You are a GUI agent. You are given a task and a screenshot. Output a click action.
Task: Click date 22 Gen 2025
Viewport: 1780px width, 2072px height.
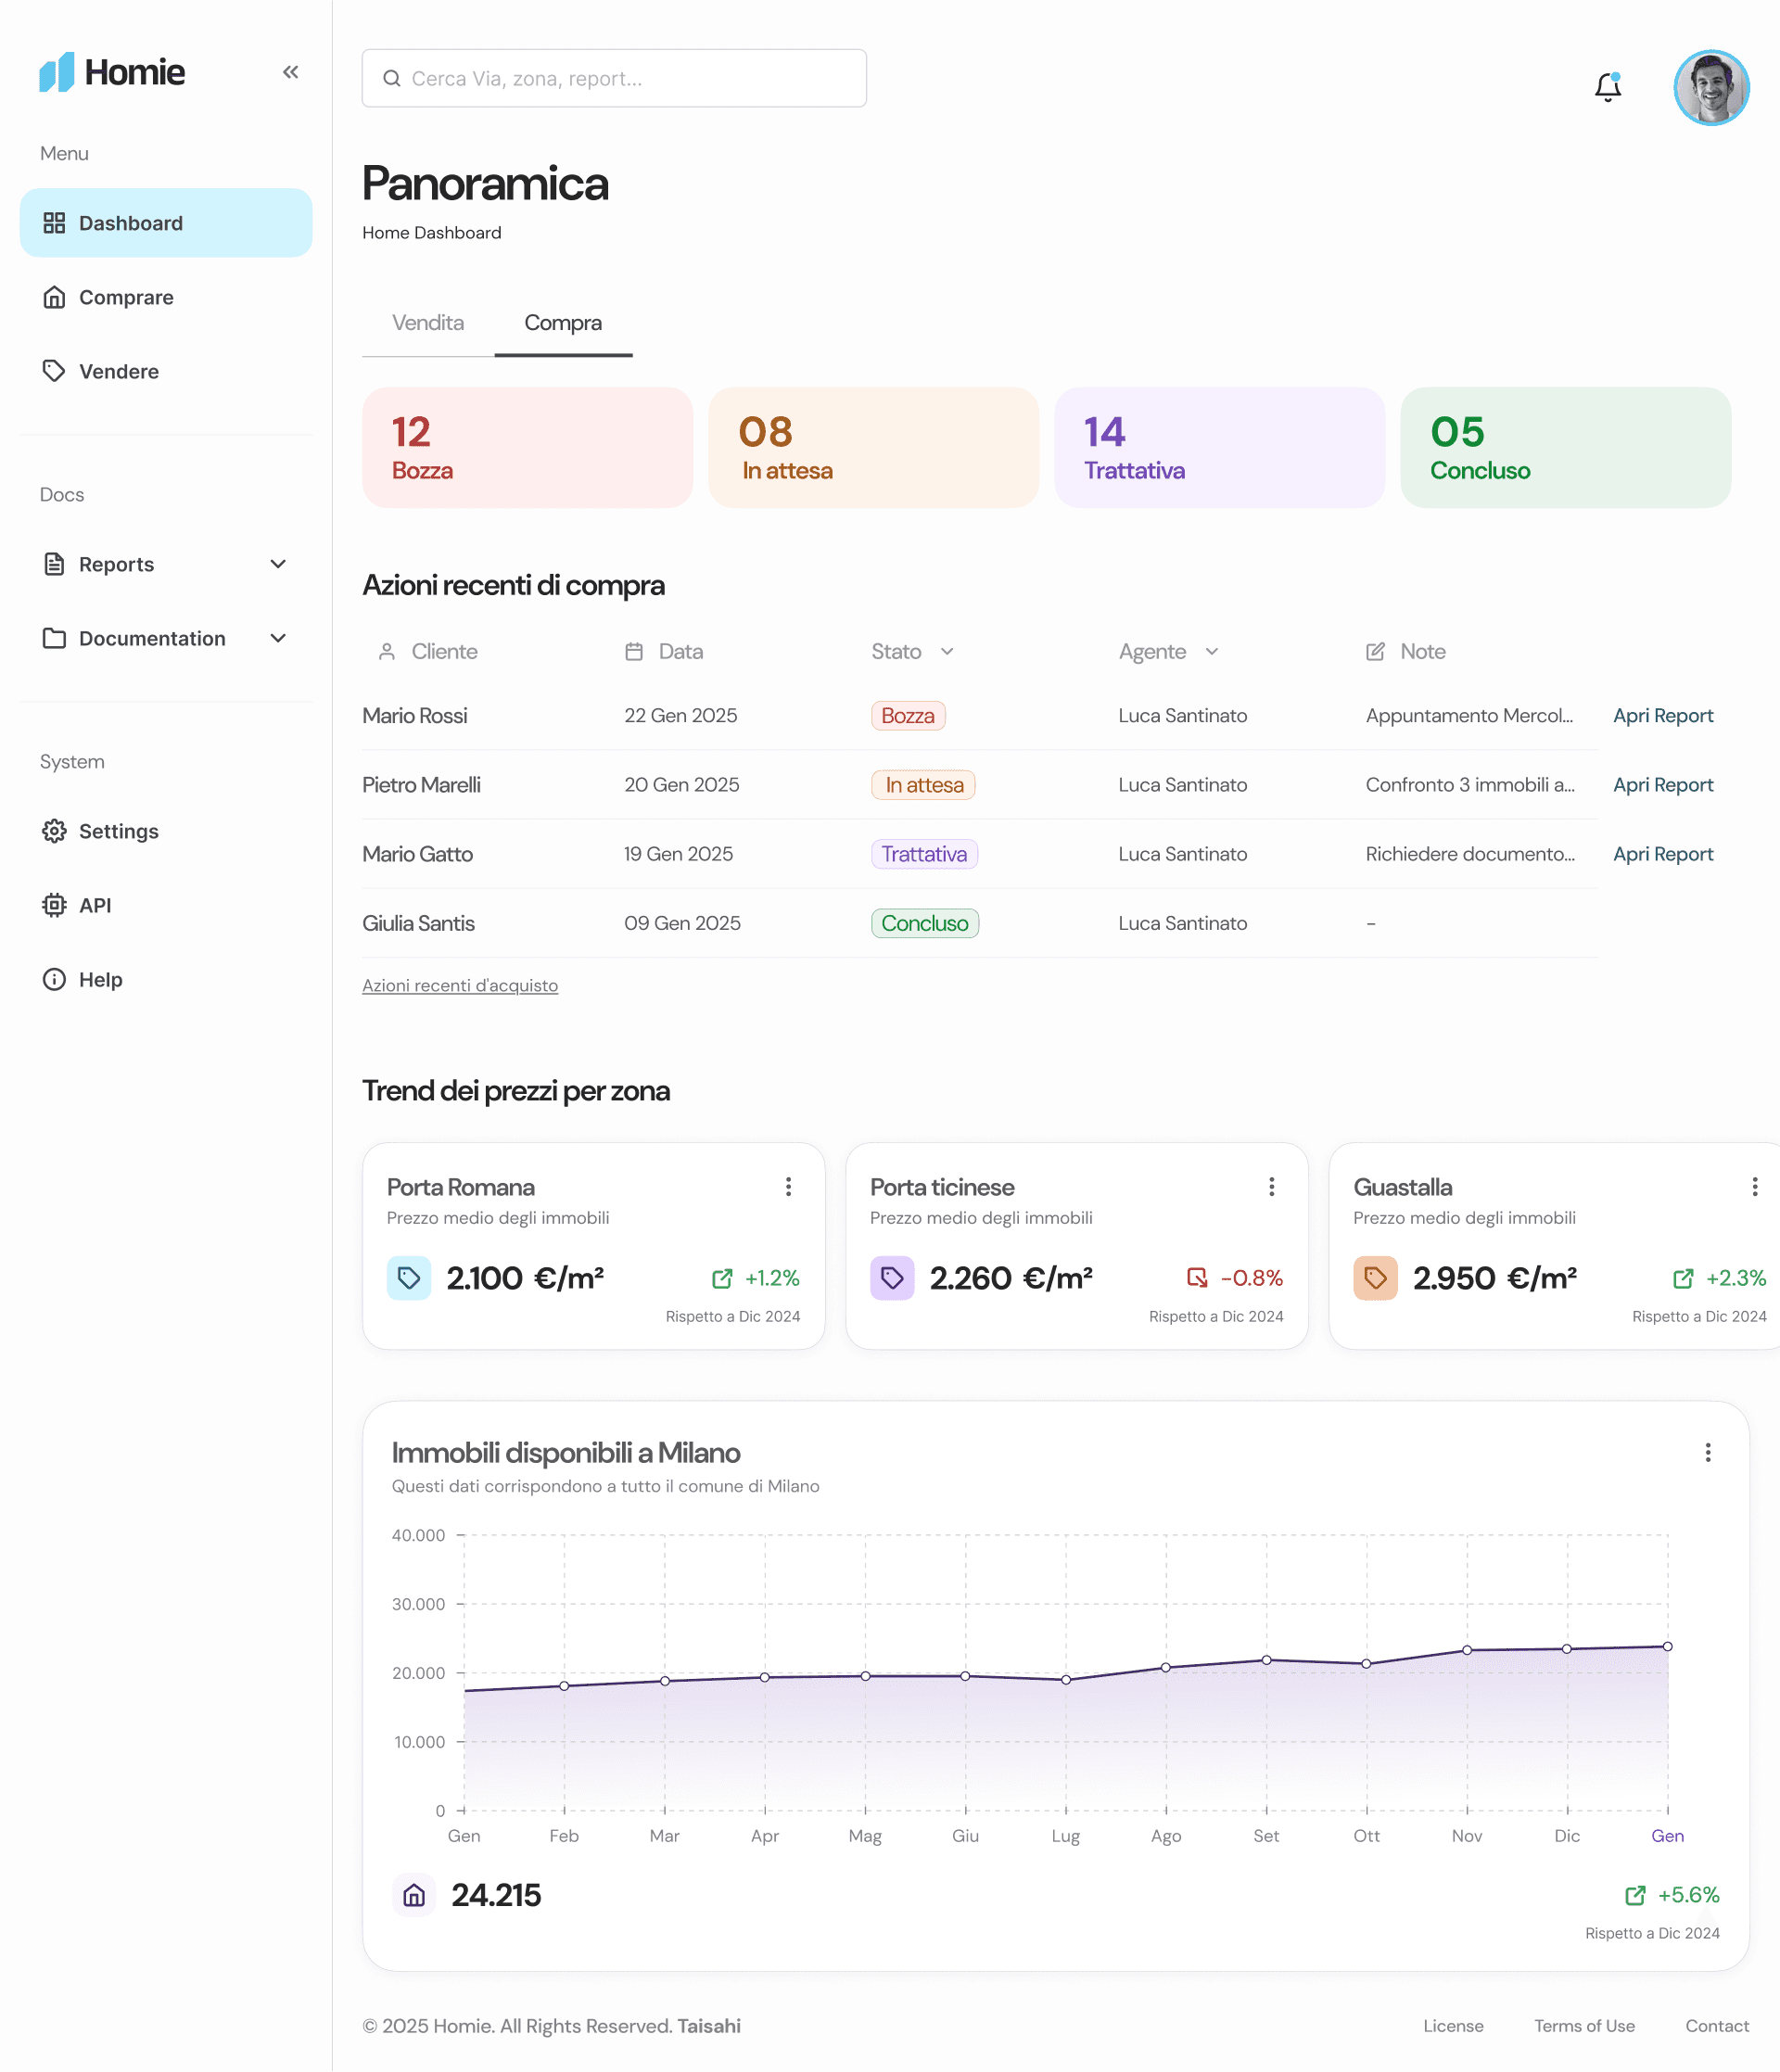tap(680, 716)
